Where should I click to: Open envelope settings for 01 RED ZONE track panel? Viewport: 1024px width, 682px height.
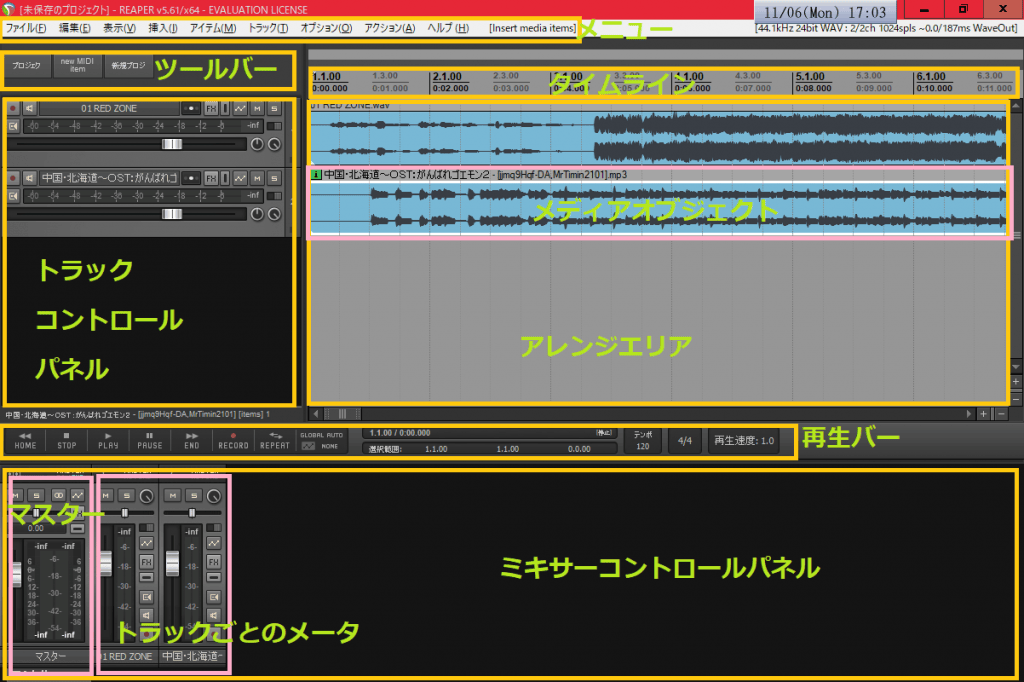point(240,108)
